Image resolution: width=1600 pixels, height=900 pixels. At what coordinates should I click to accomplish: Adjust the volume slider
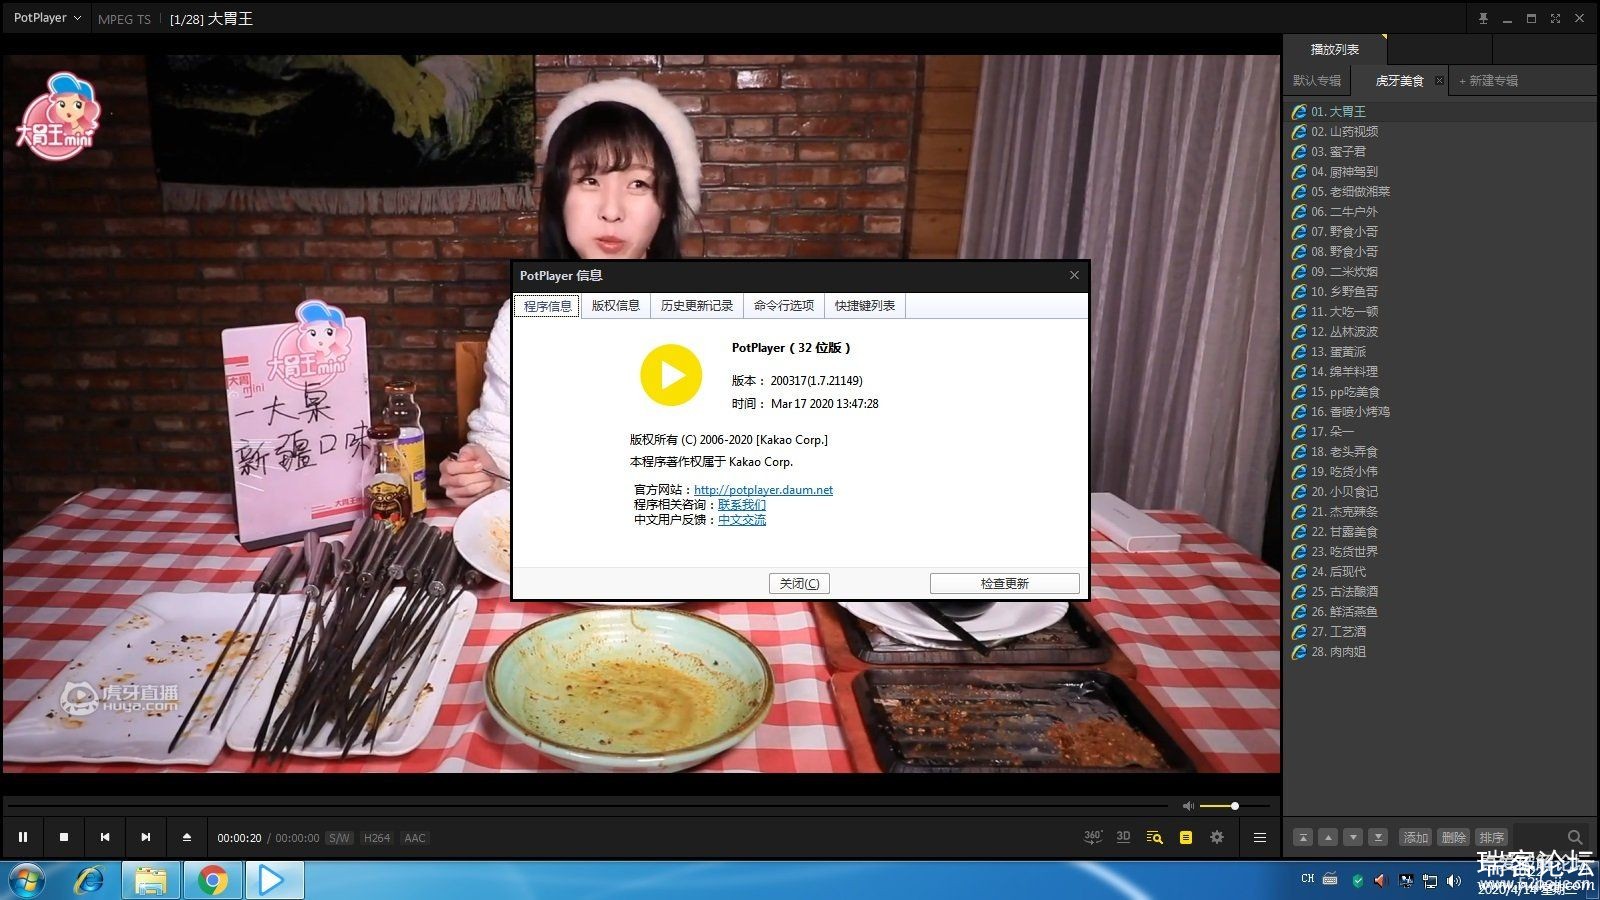[1235, 806]
